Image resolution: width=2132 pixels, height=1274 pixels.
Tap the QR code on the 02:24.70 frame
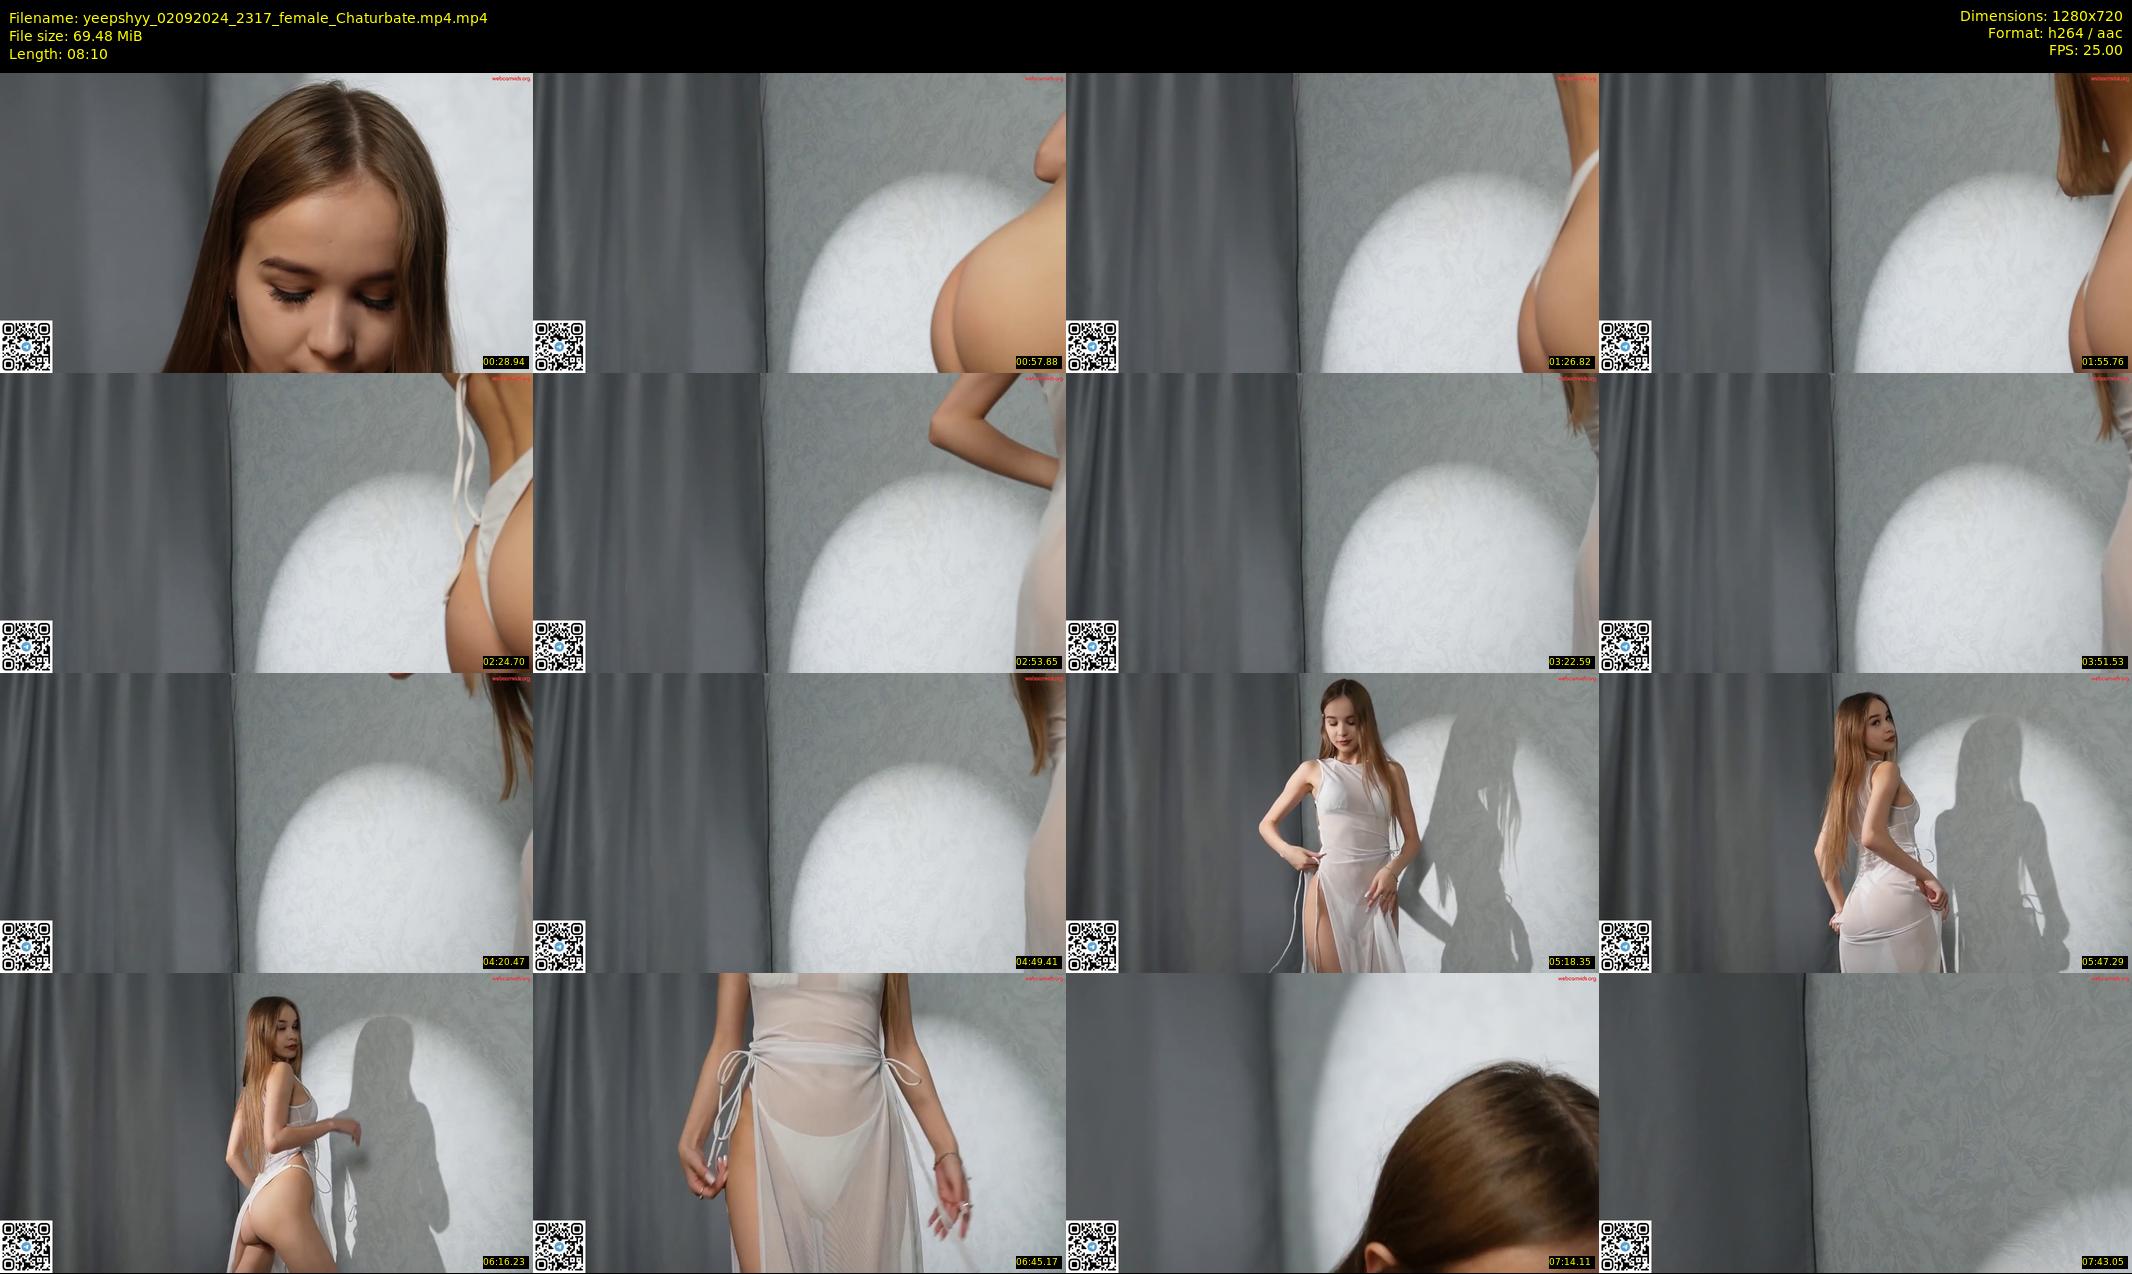point(26,646)
